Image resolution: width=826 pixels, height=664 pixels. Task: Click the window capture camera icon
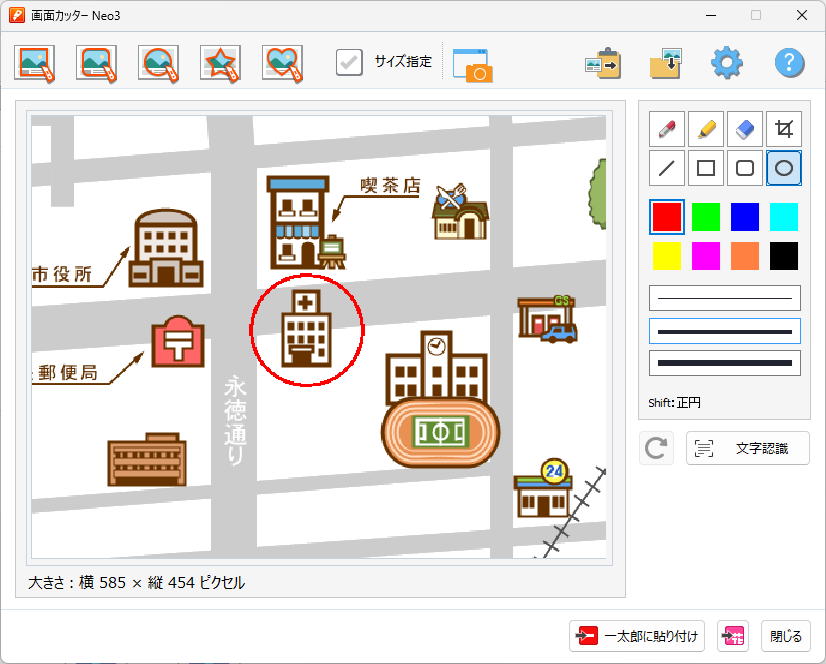(x=473, y=64)
